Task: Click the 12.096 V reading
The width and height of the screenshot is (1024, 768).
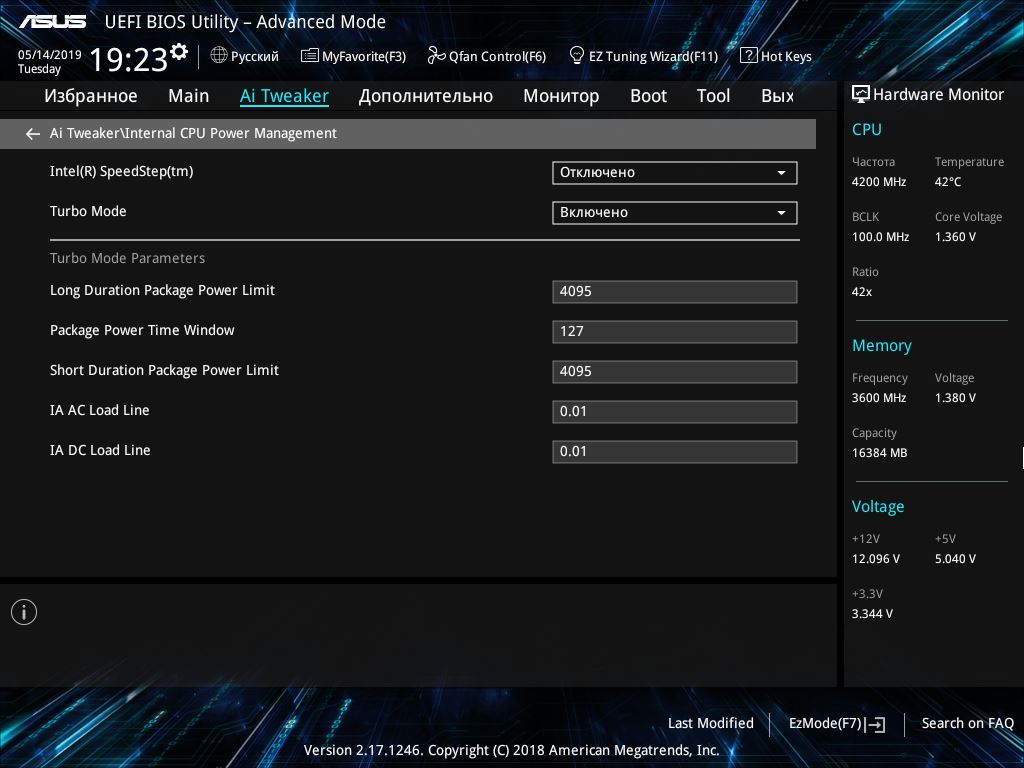Action: pyautogui.click(x=876, y=559)
